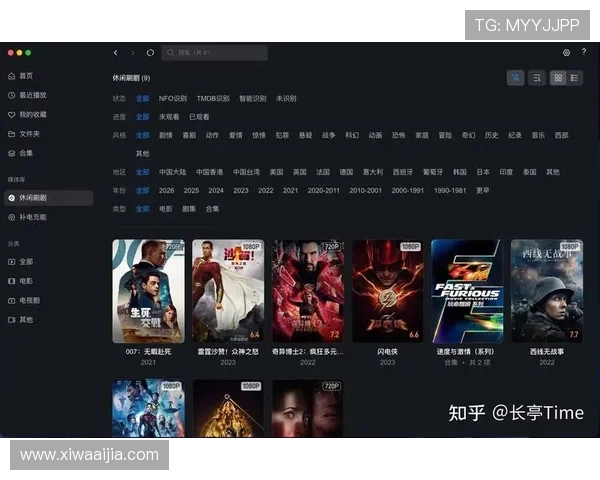This screenshot has width=600, height=480.
Task: Filter genre by 恐怖
Action: click(399, 135)
